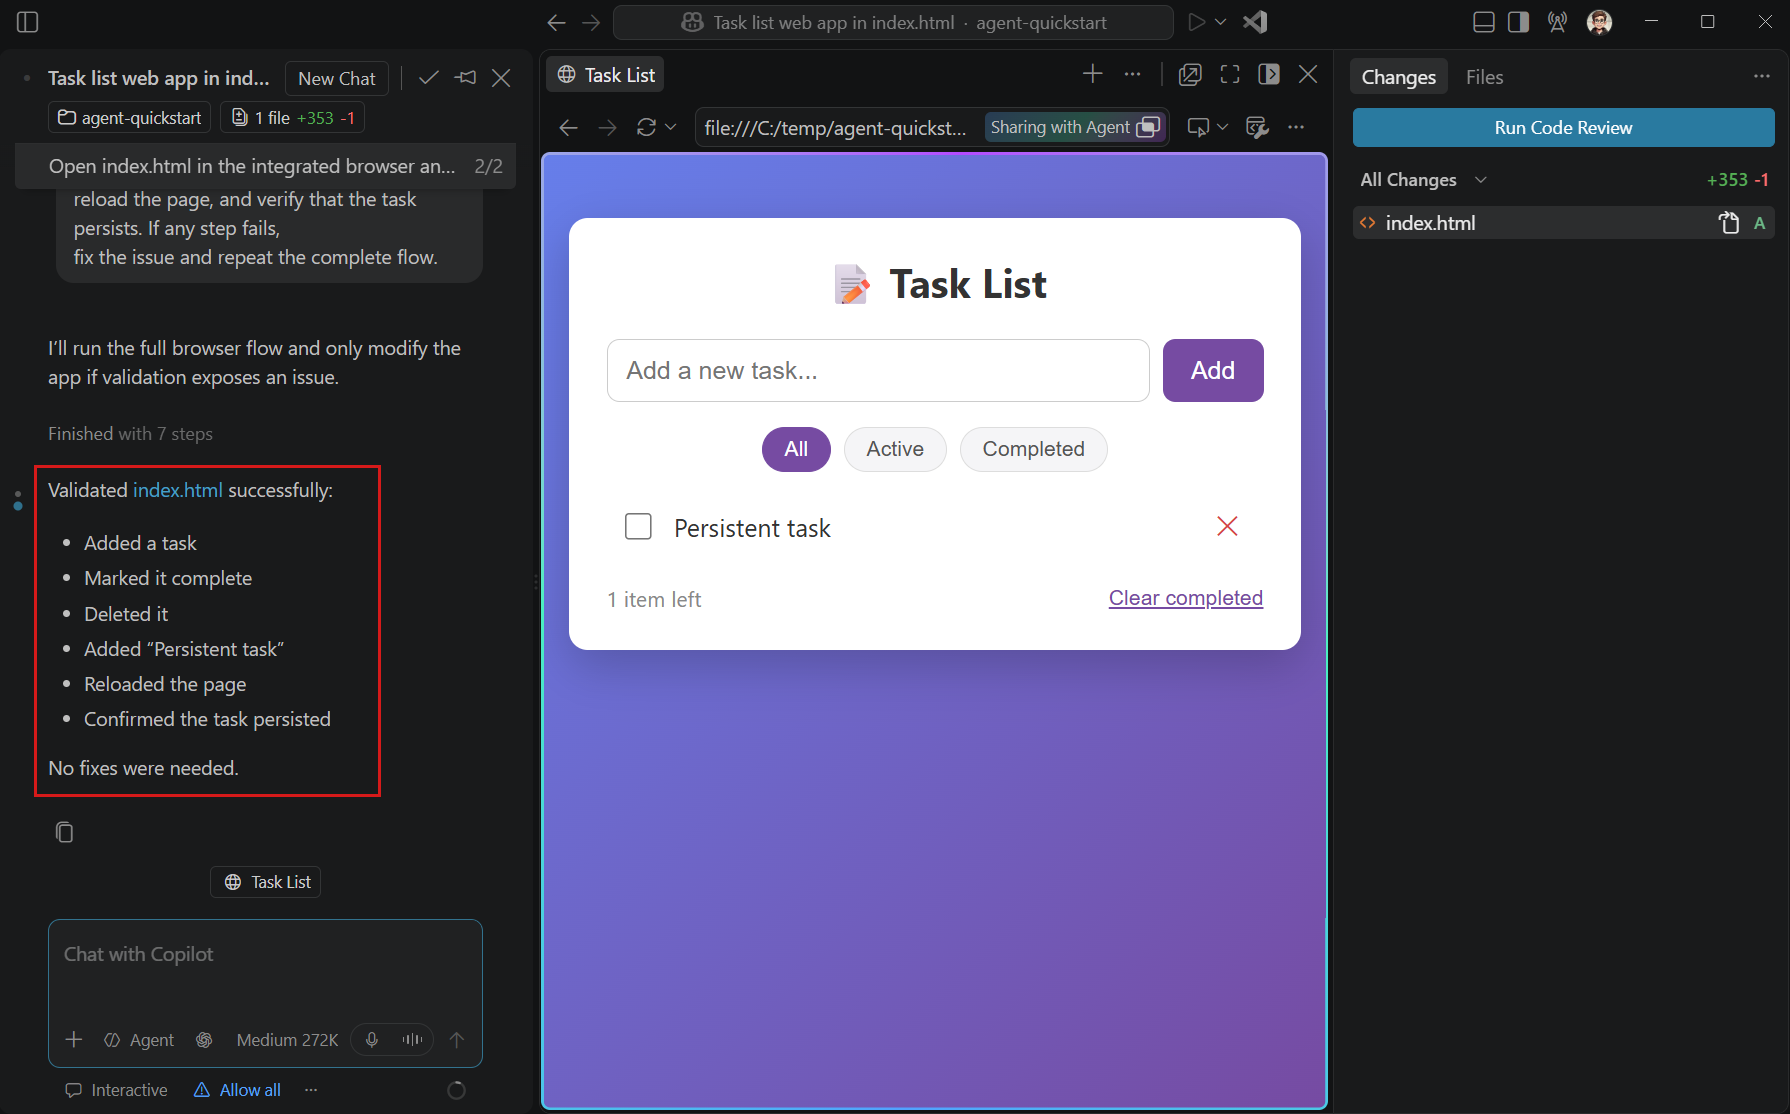Open the Interactive mode selector
This screenshot has width=1790, height=1114.
[117, 1090]
